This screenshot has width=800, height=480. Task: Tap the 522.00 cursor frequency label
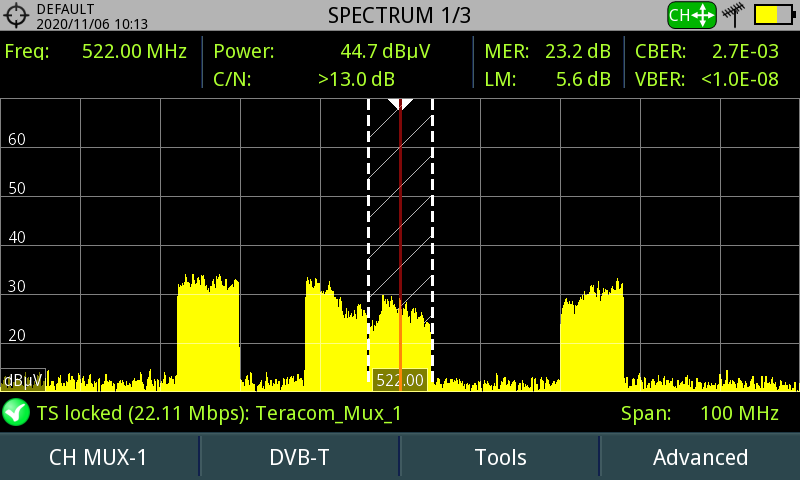click(400, 380)
